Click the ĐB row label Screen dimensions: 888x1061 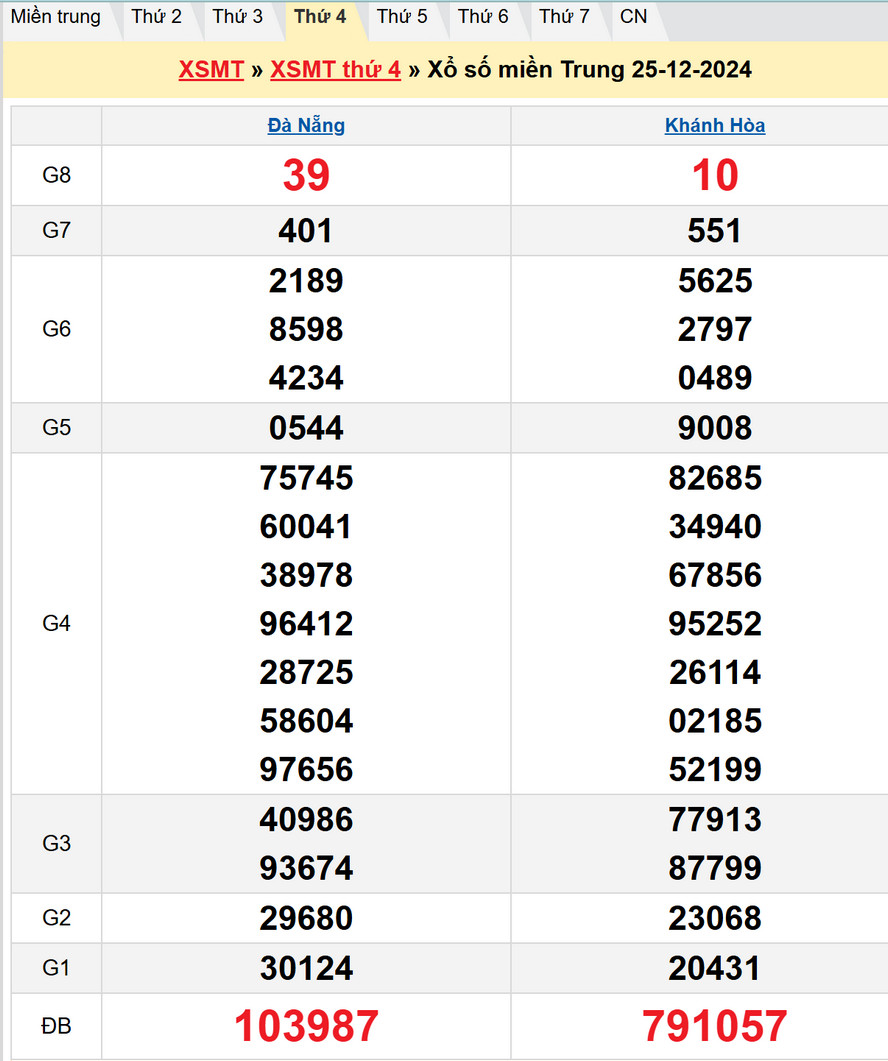[57, 1026]
